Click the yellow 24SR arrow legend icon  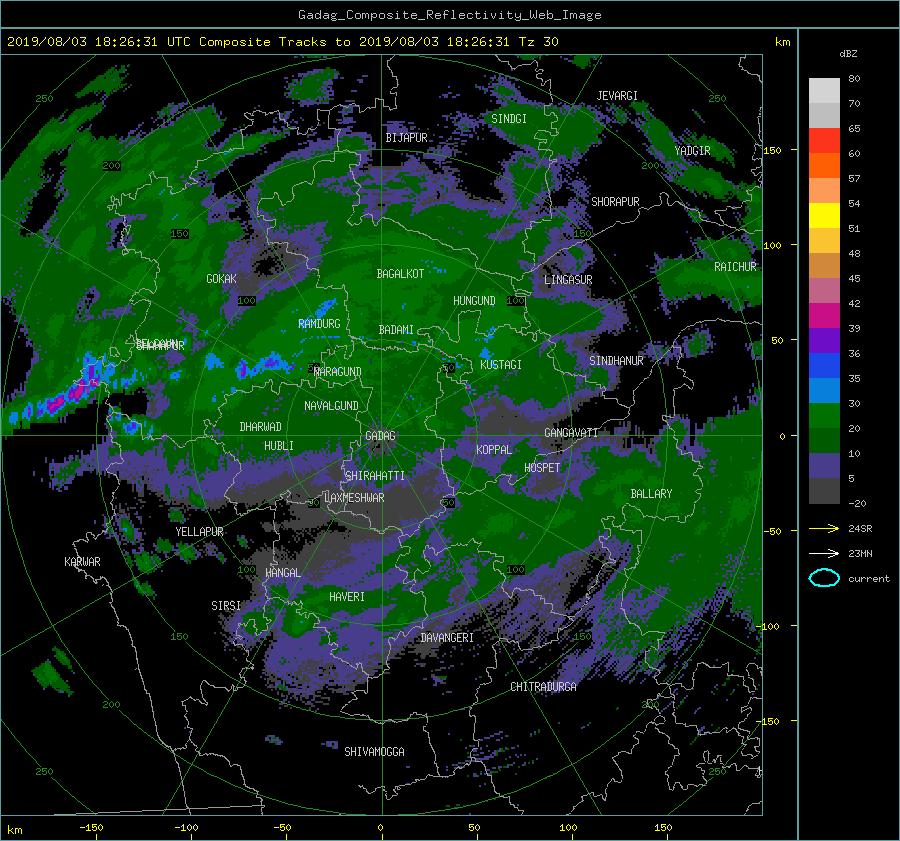pos(824,528)
